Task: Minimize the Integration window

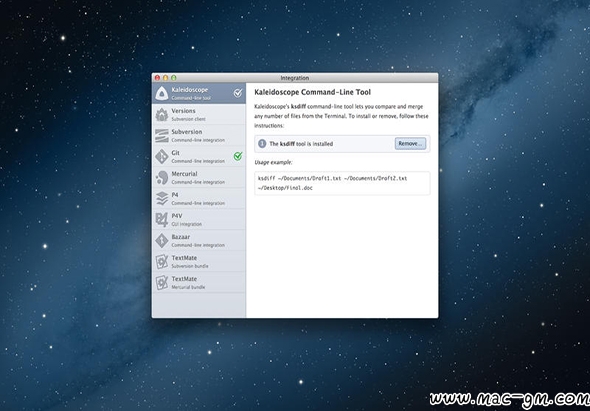Action: [x=165, y=78]
